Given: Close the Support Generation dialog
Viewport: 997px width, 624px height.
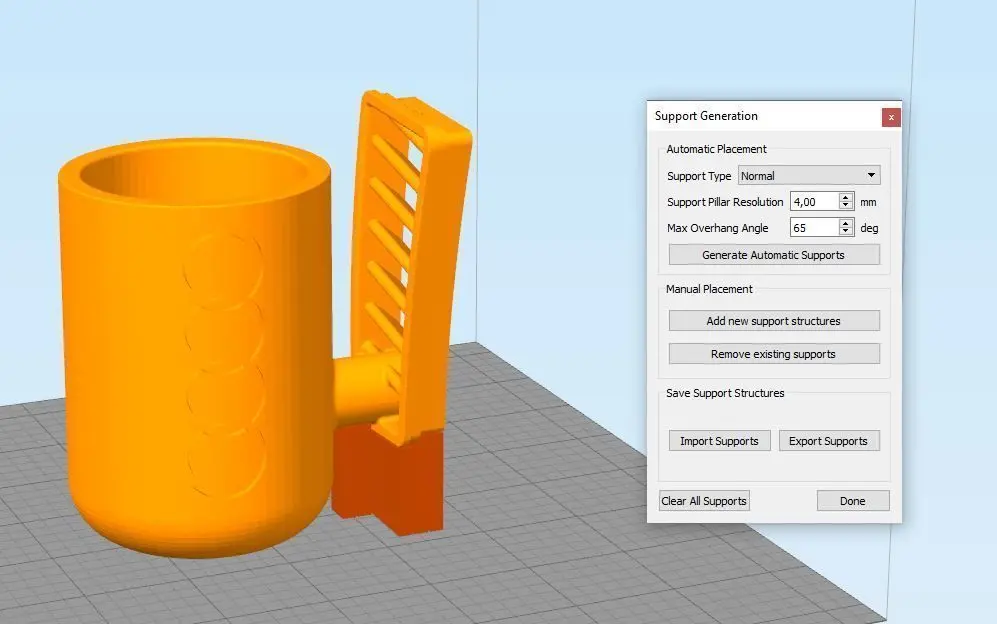Looking at the screenshot, I should 891,117.
